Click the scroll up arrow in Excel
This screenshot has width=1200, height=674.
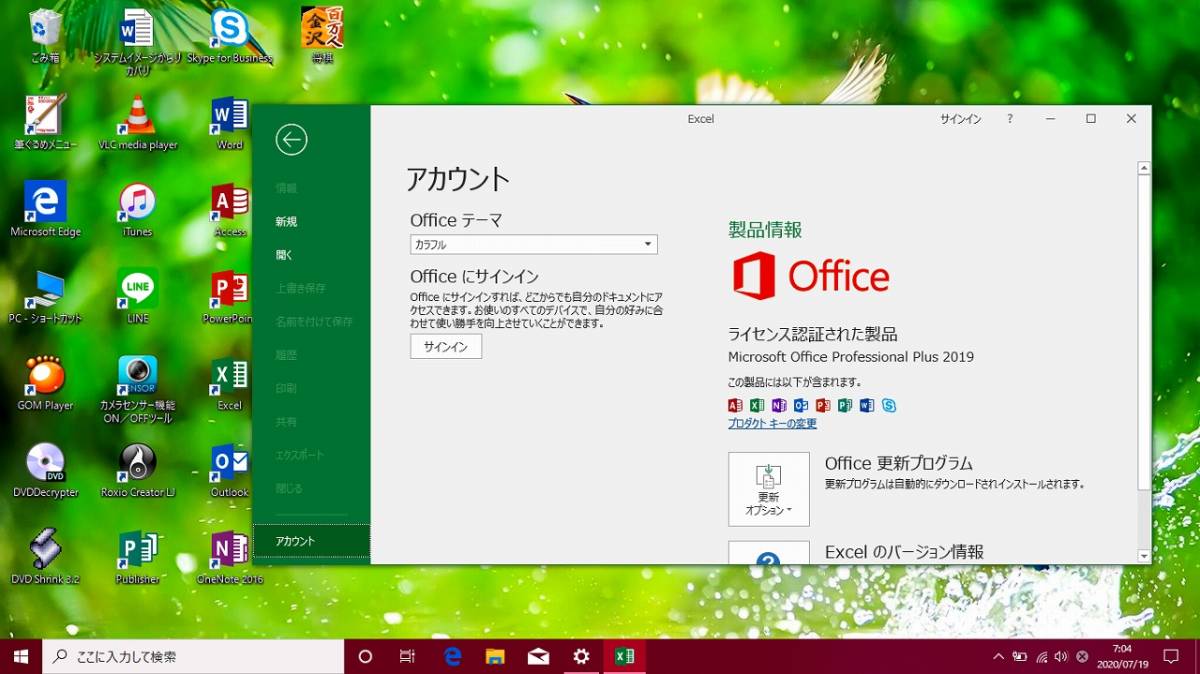coord(1144,169)
